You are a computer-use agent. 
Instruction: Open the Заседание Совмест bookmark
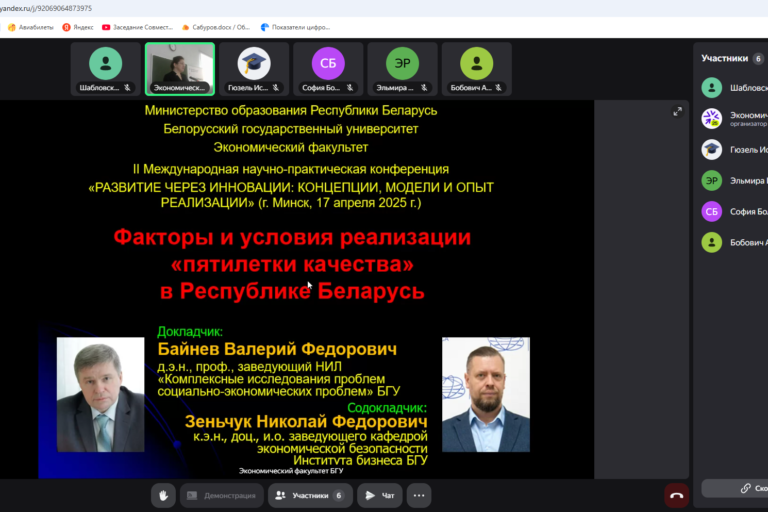(x=138, y=27)
